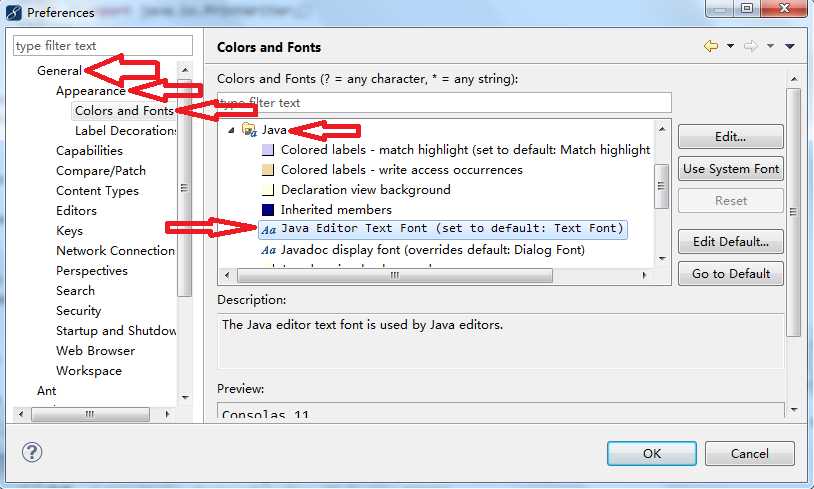This screenshot has height=489, width=814.
Task: Collapse the Java tree node
Action: [231, 130]
